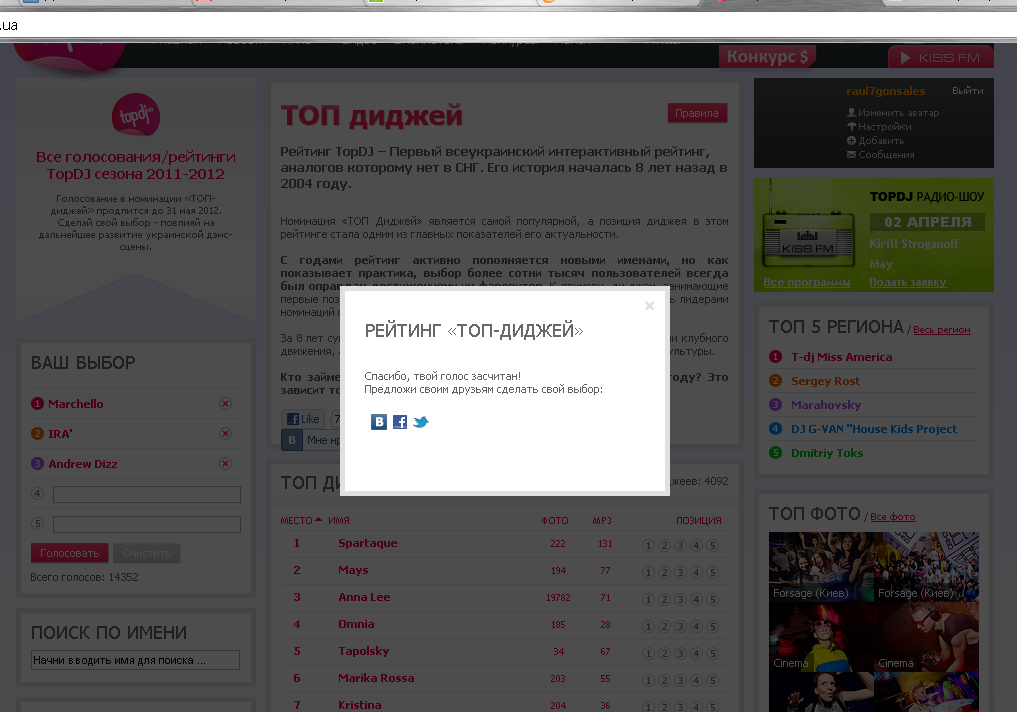Open raul7gonsales profile name
Viewport: 1017px width, 712px height.
coord(885,91)
